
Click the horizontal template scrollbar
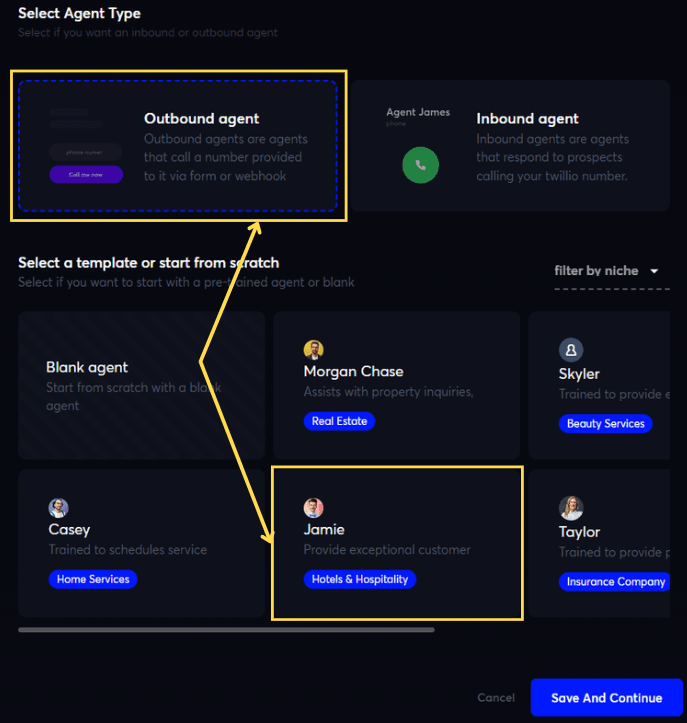(226, 630)
